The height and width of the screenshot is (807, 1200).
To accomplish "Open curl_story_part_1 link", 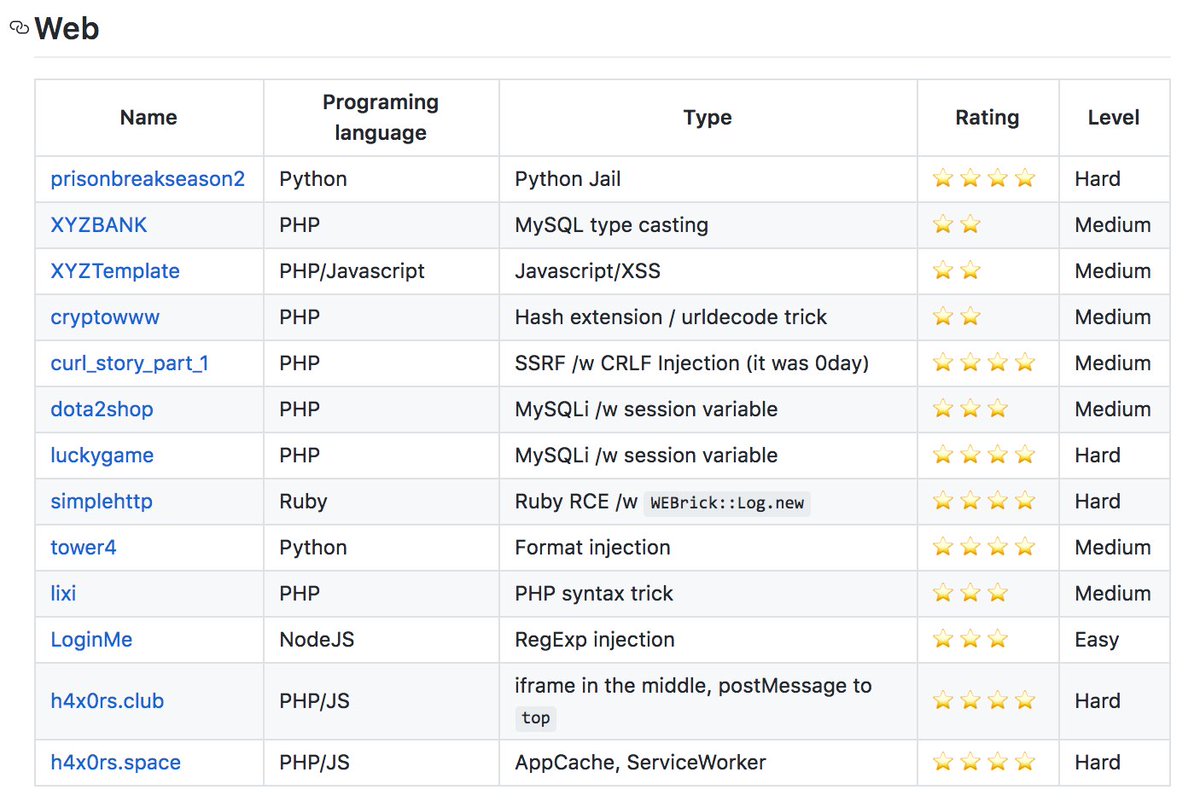I will point(130,363).
